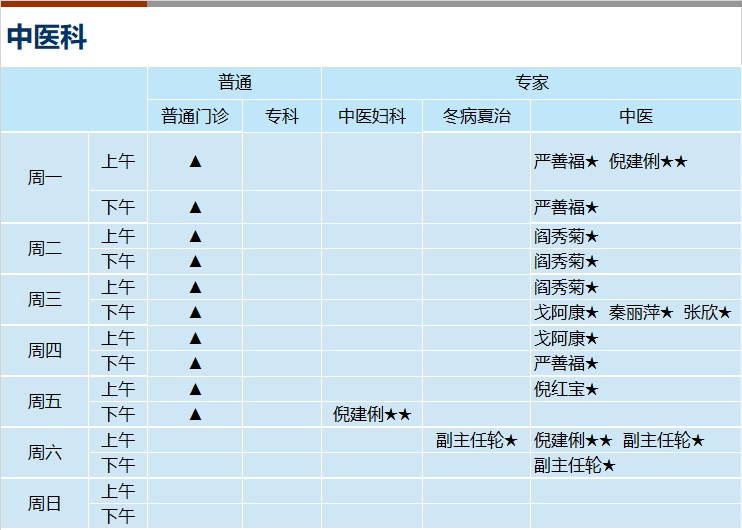This screenshot has width=742, height=530.
Task: Select the 专家 column group header
Action: pos(531,83)
